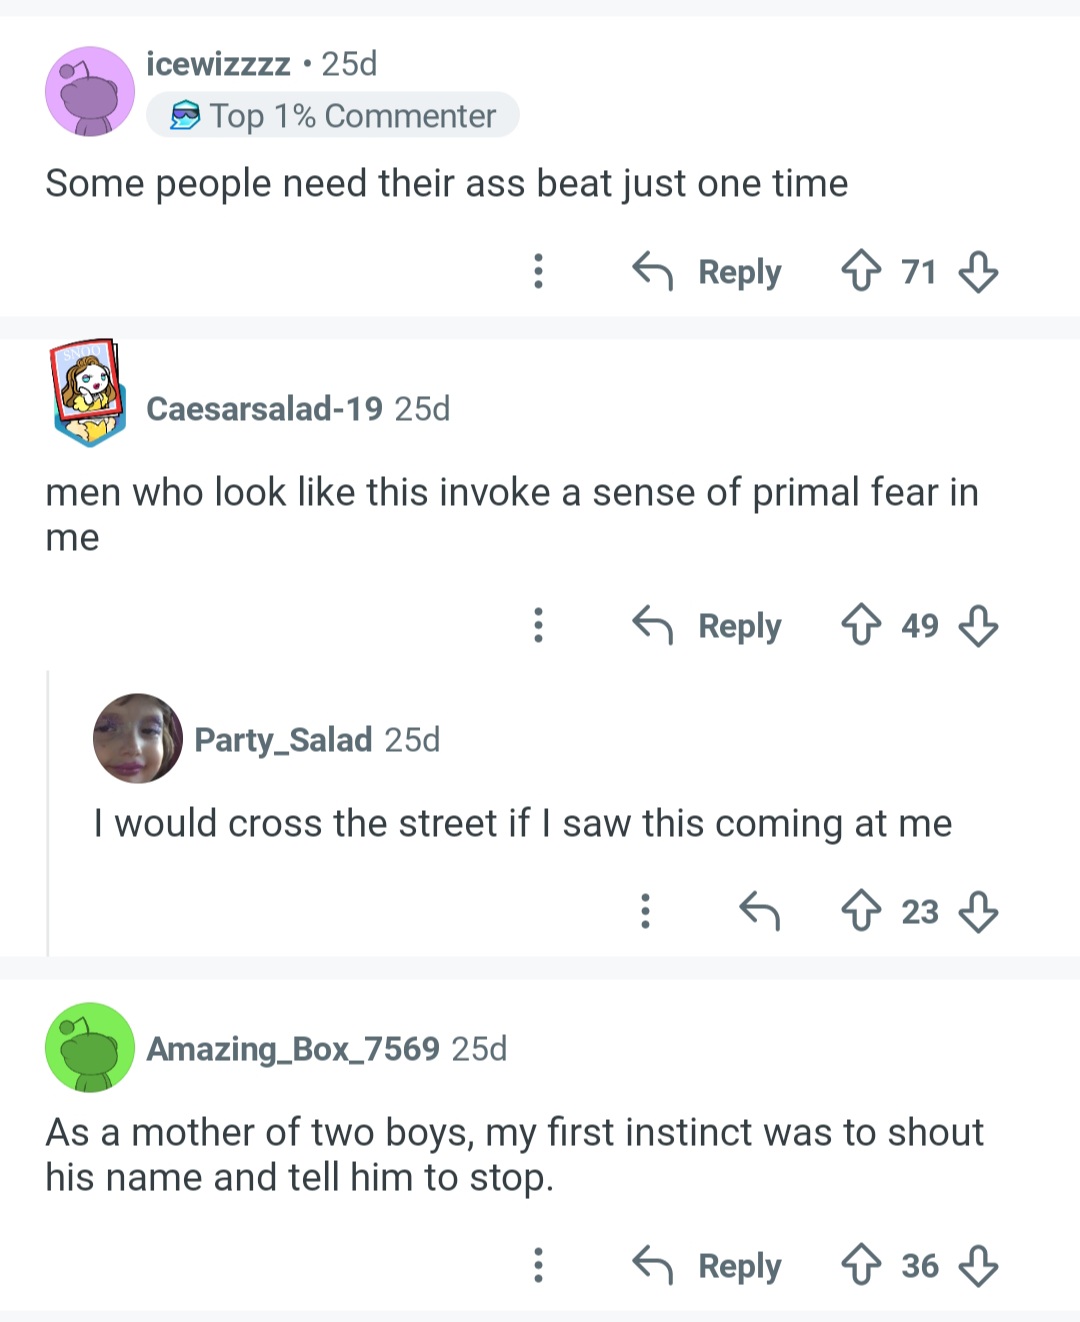1080x1322 pixels.
Task: Open options menu for Caesarsalad-19's comment
Action: tap(538, 626)
